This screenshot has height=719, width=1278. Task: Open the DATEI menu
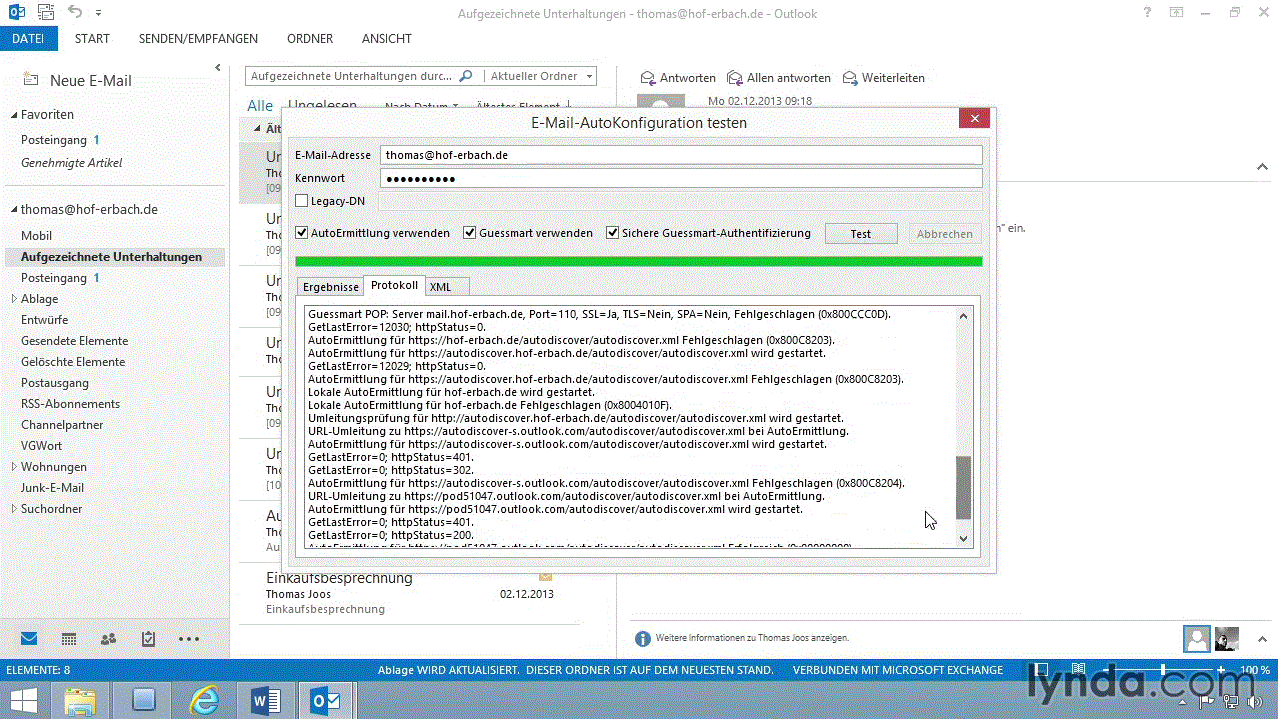click(x=29, y=39)
